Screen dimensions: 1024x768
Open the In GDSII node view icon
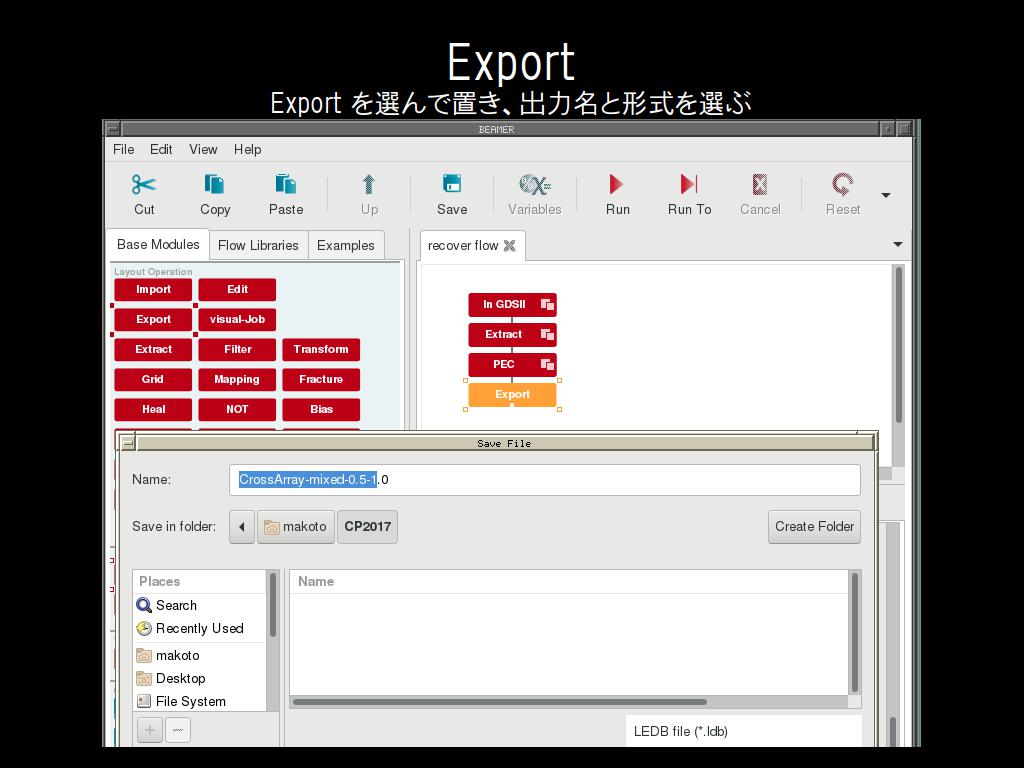[547, 304]
